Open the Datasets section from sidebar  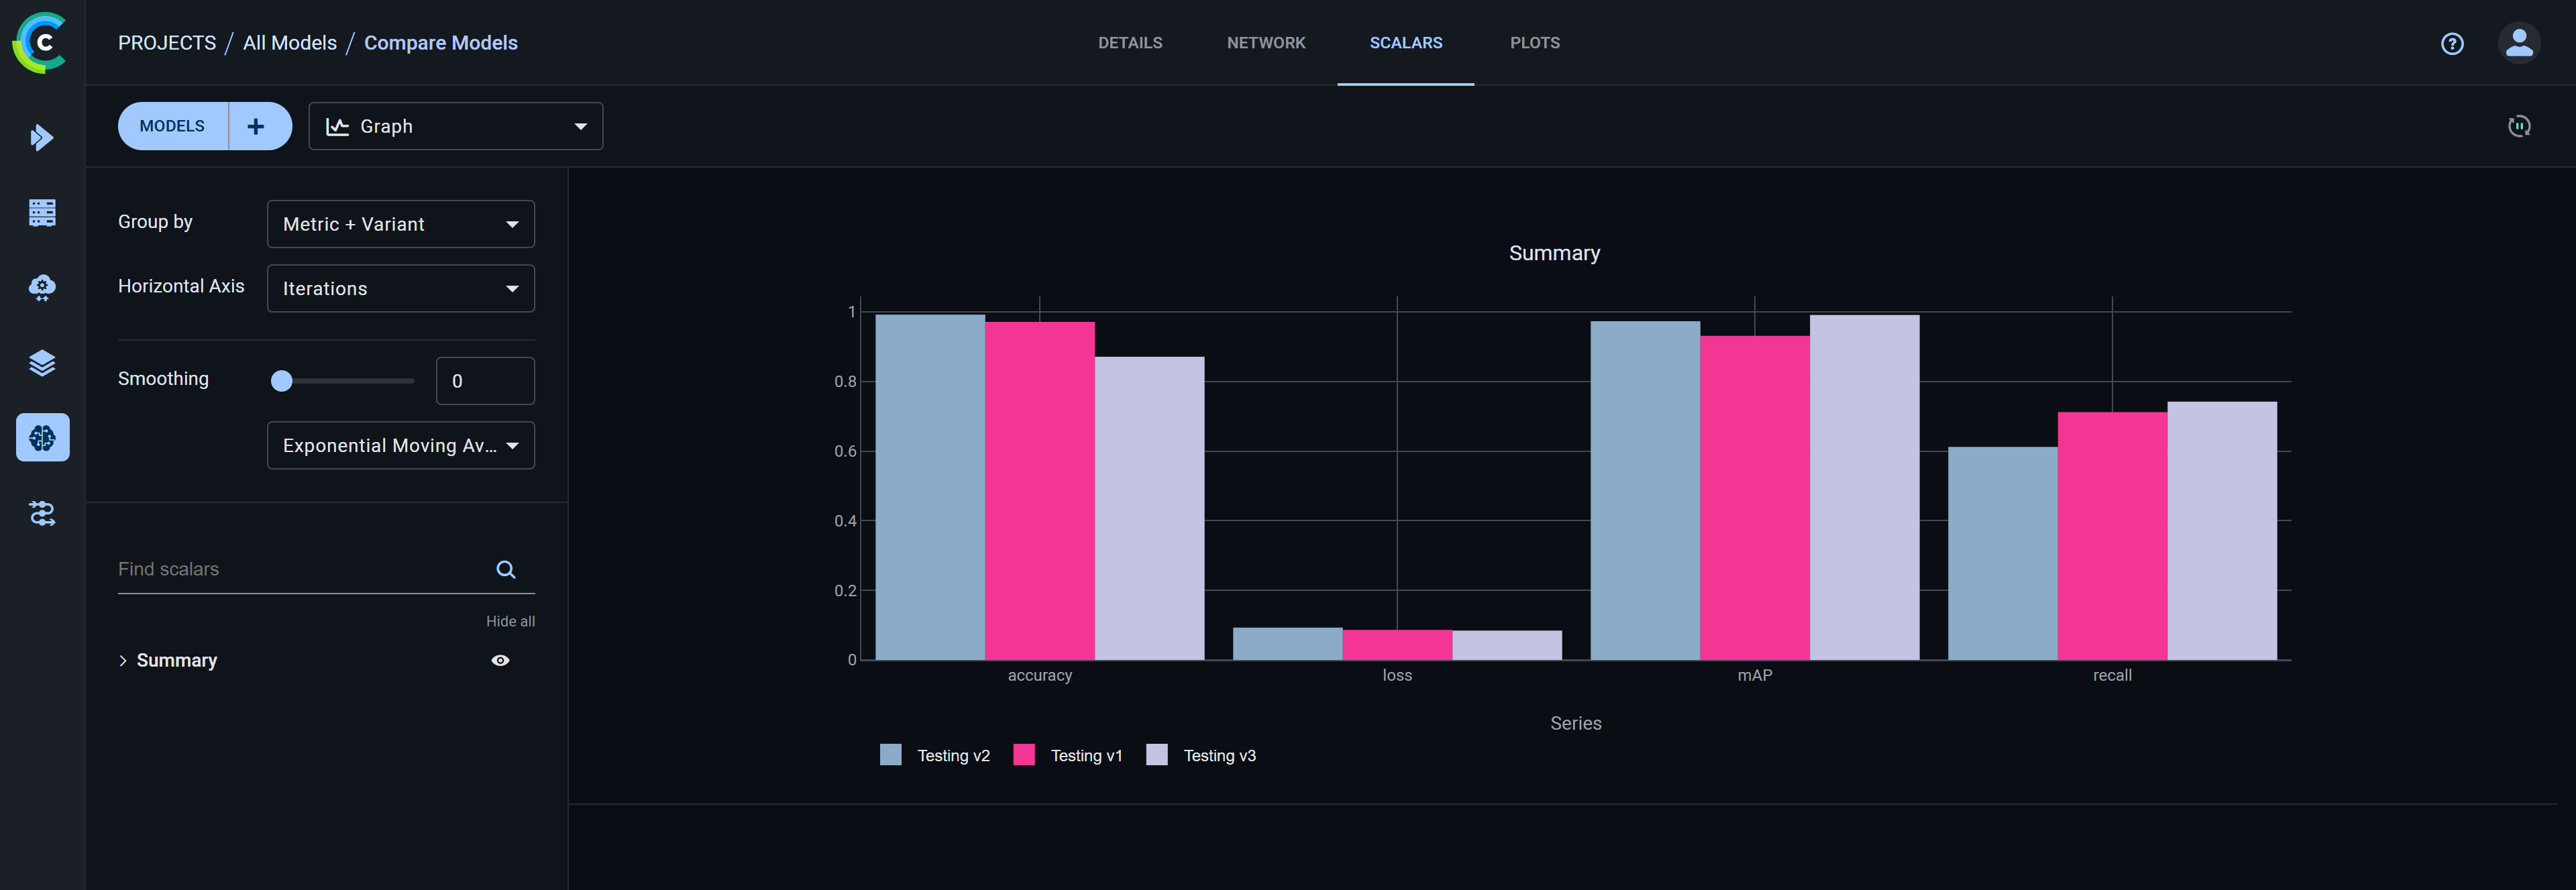tap(41, 362)
